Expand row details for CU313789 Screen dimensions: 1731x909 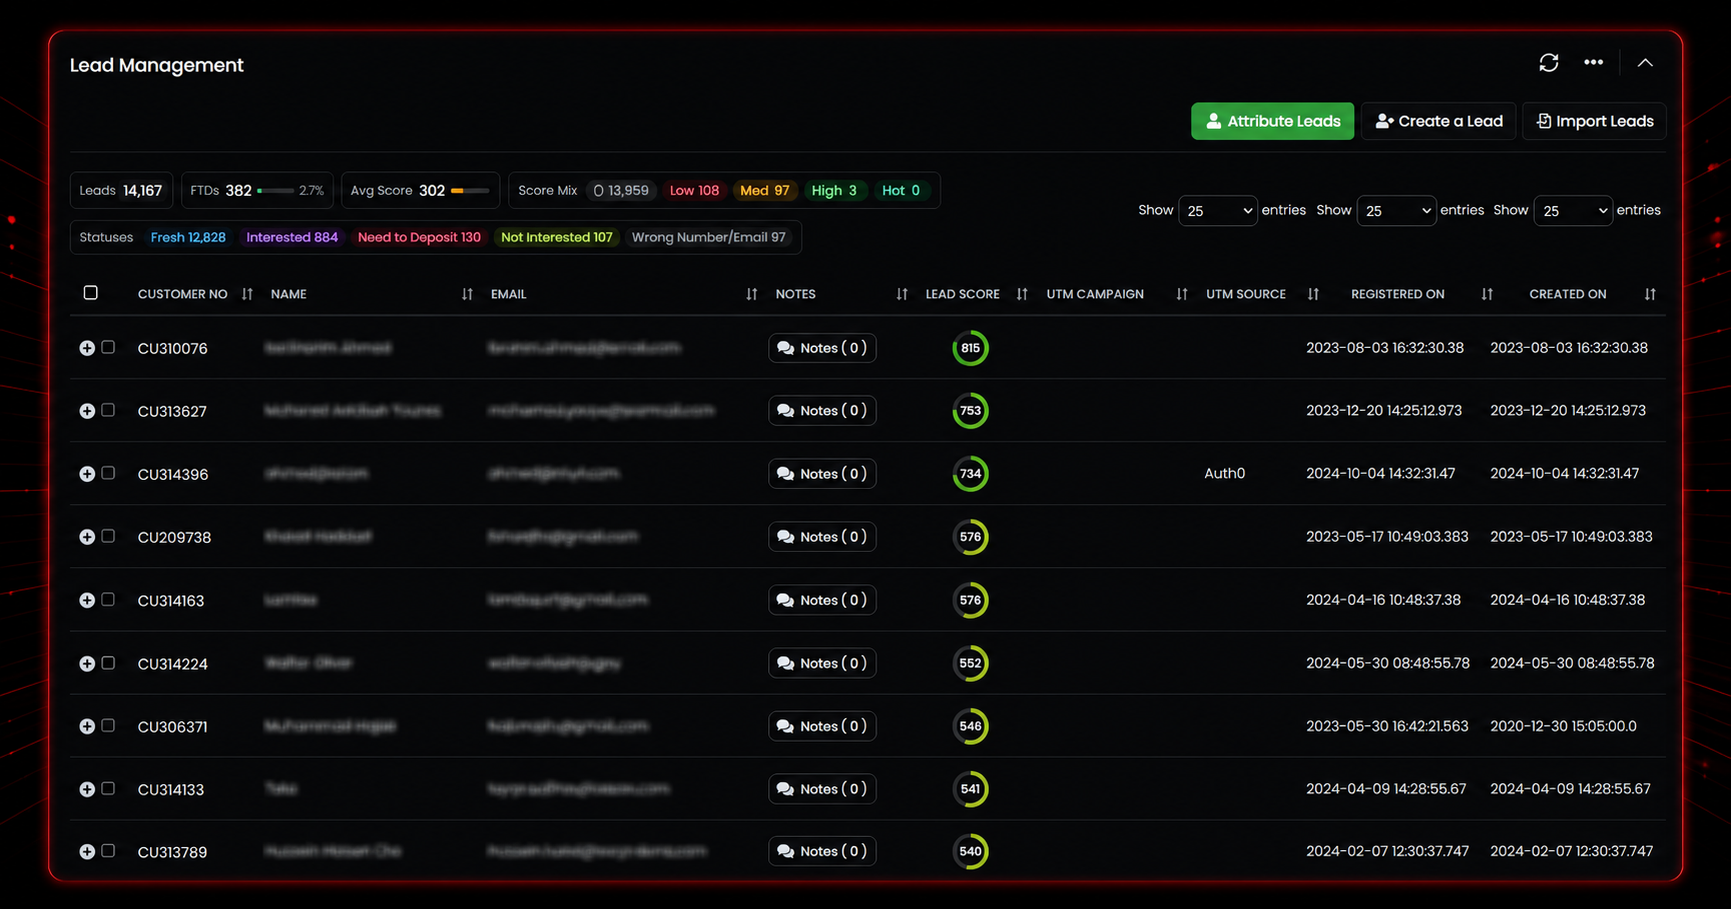pos(87,852)
